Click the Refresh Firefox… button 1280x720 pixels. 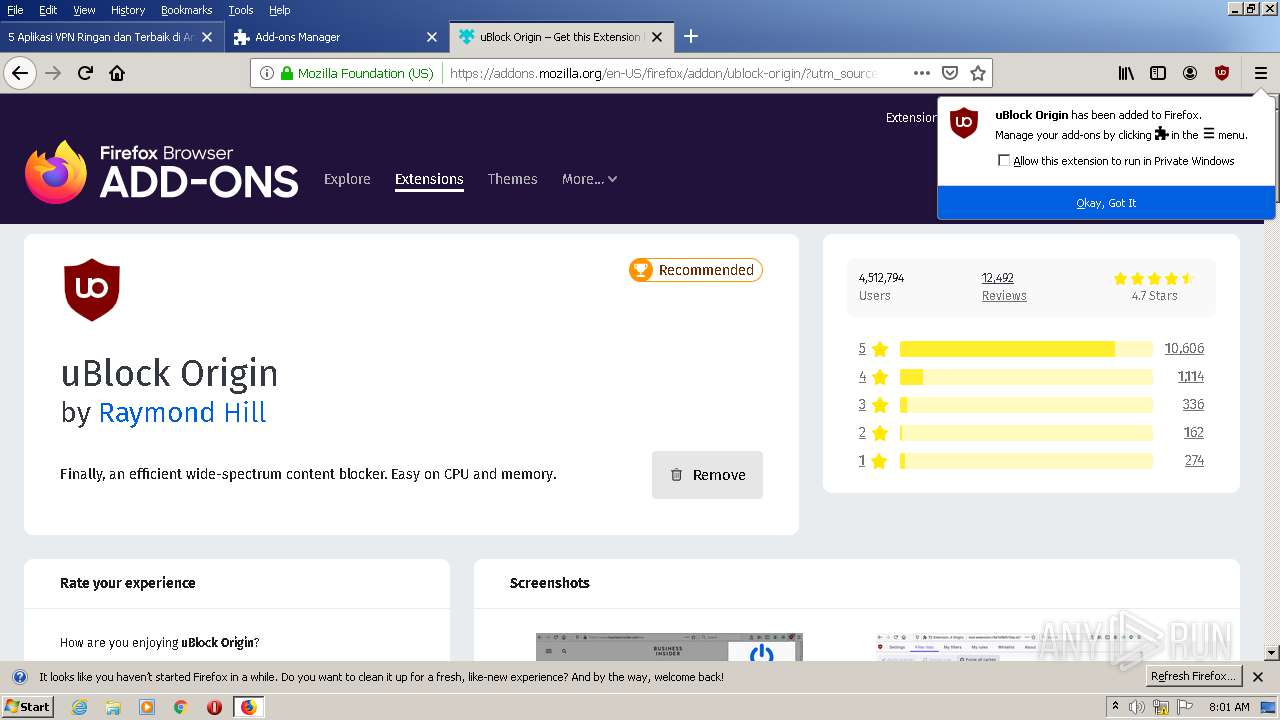coord(1194,677)
